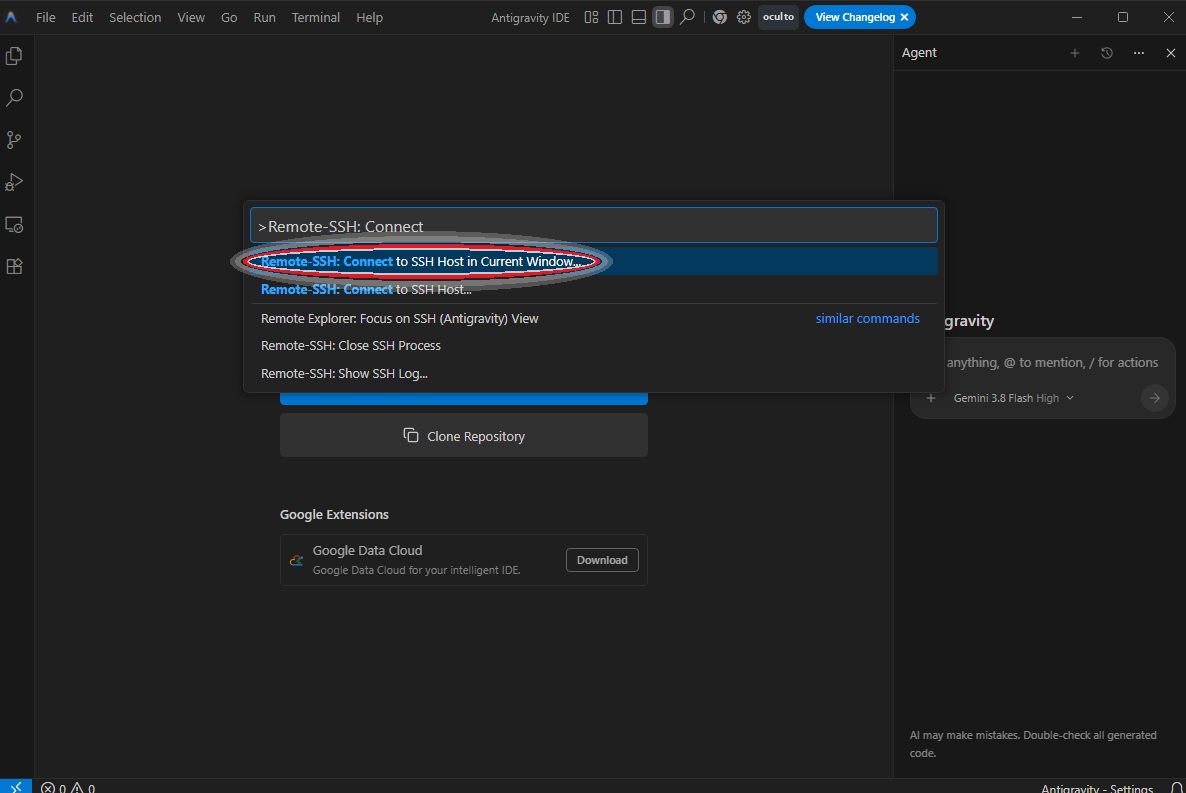The width and height of the screenshot is (1186, 793).
Task: Click the View Changelog button
Action: [x=855, y=17]
